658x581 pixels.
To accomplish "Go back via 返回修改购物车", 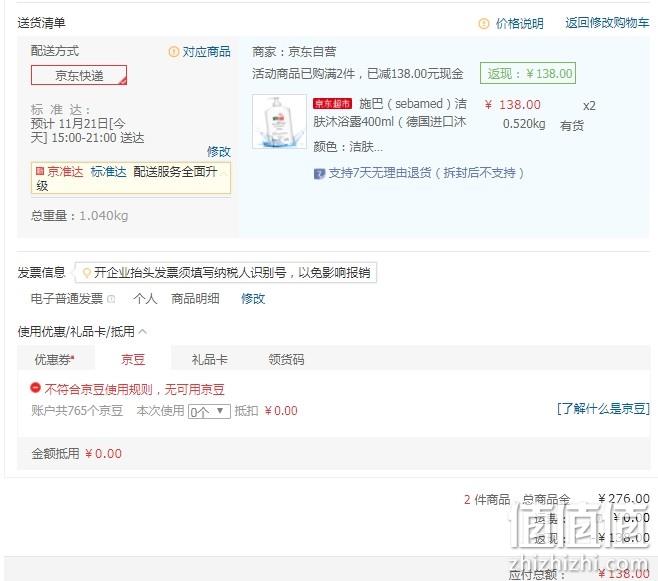I will pos(607,23).
